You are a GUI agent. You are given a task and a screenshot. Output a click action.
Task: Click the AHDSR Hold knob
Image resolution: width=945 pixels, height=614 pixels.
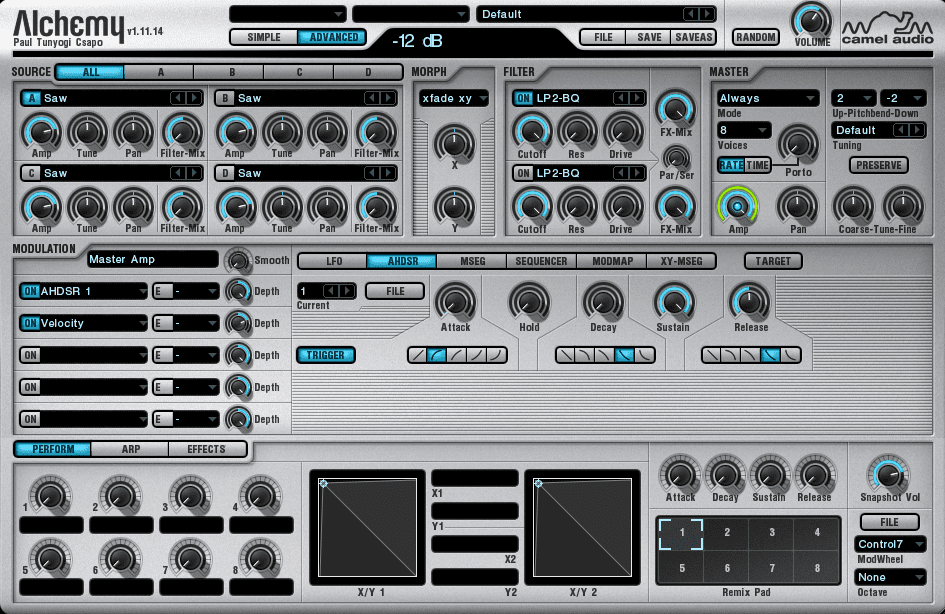coord(529,301)
